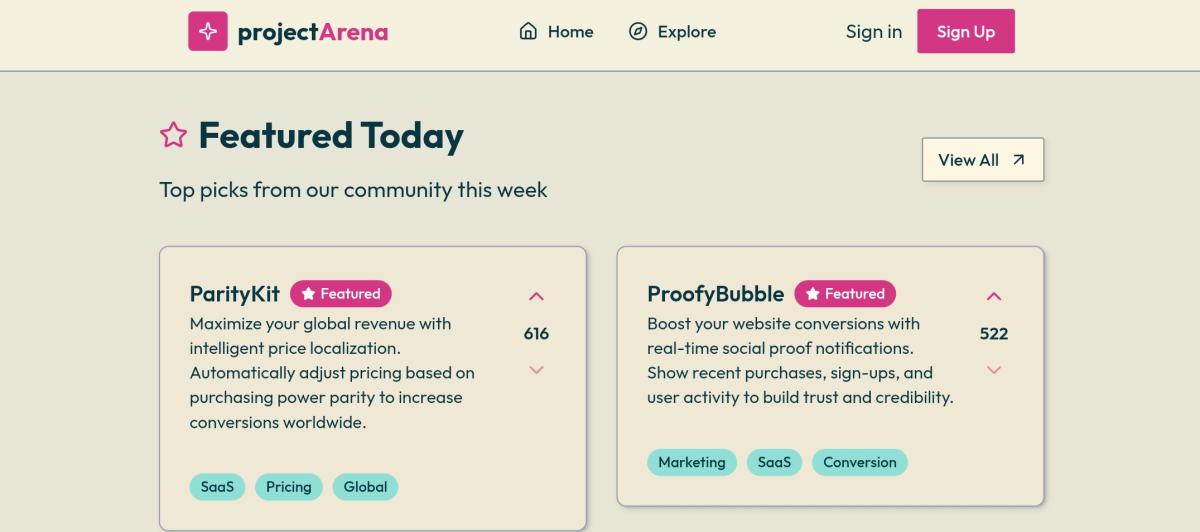Image resolution: width=1200 pixels, height=532 pixels.
Task: Click the star icon beside Featured Today
Action: tap(174, 135)
